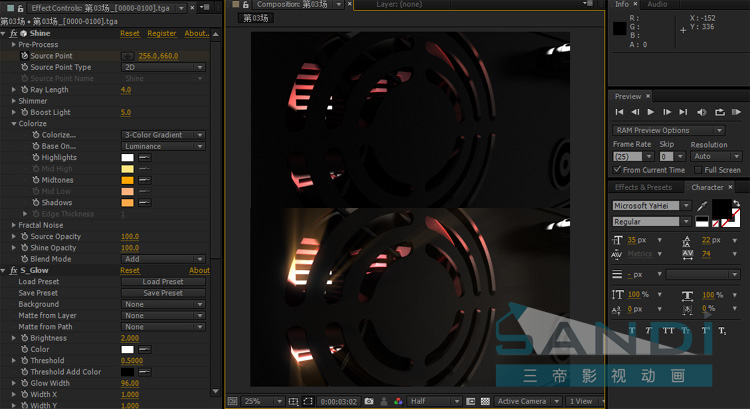750x409 pixels.
Task: Open the Microsoft YaHei font dropdown
Action: pyautogui.click(x=686, y=206)
